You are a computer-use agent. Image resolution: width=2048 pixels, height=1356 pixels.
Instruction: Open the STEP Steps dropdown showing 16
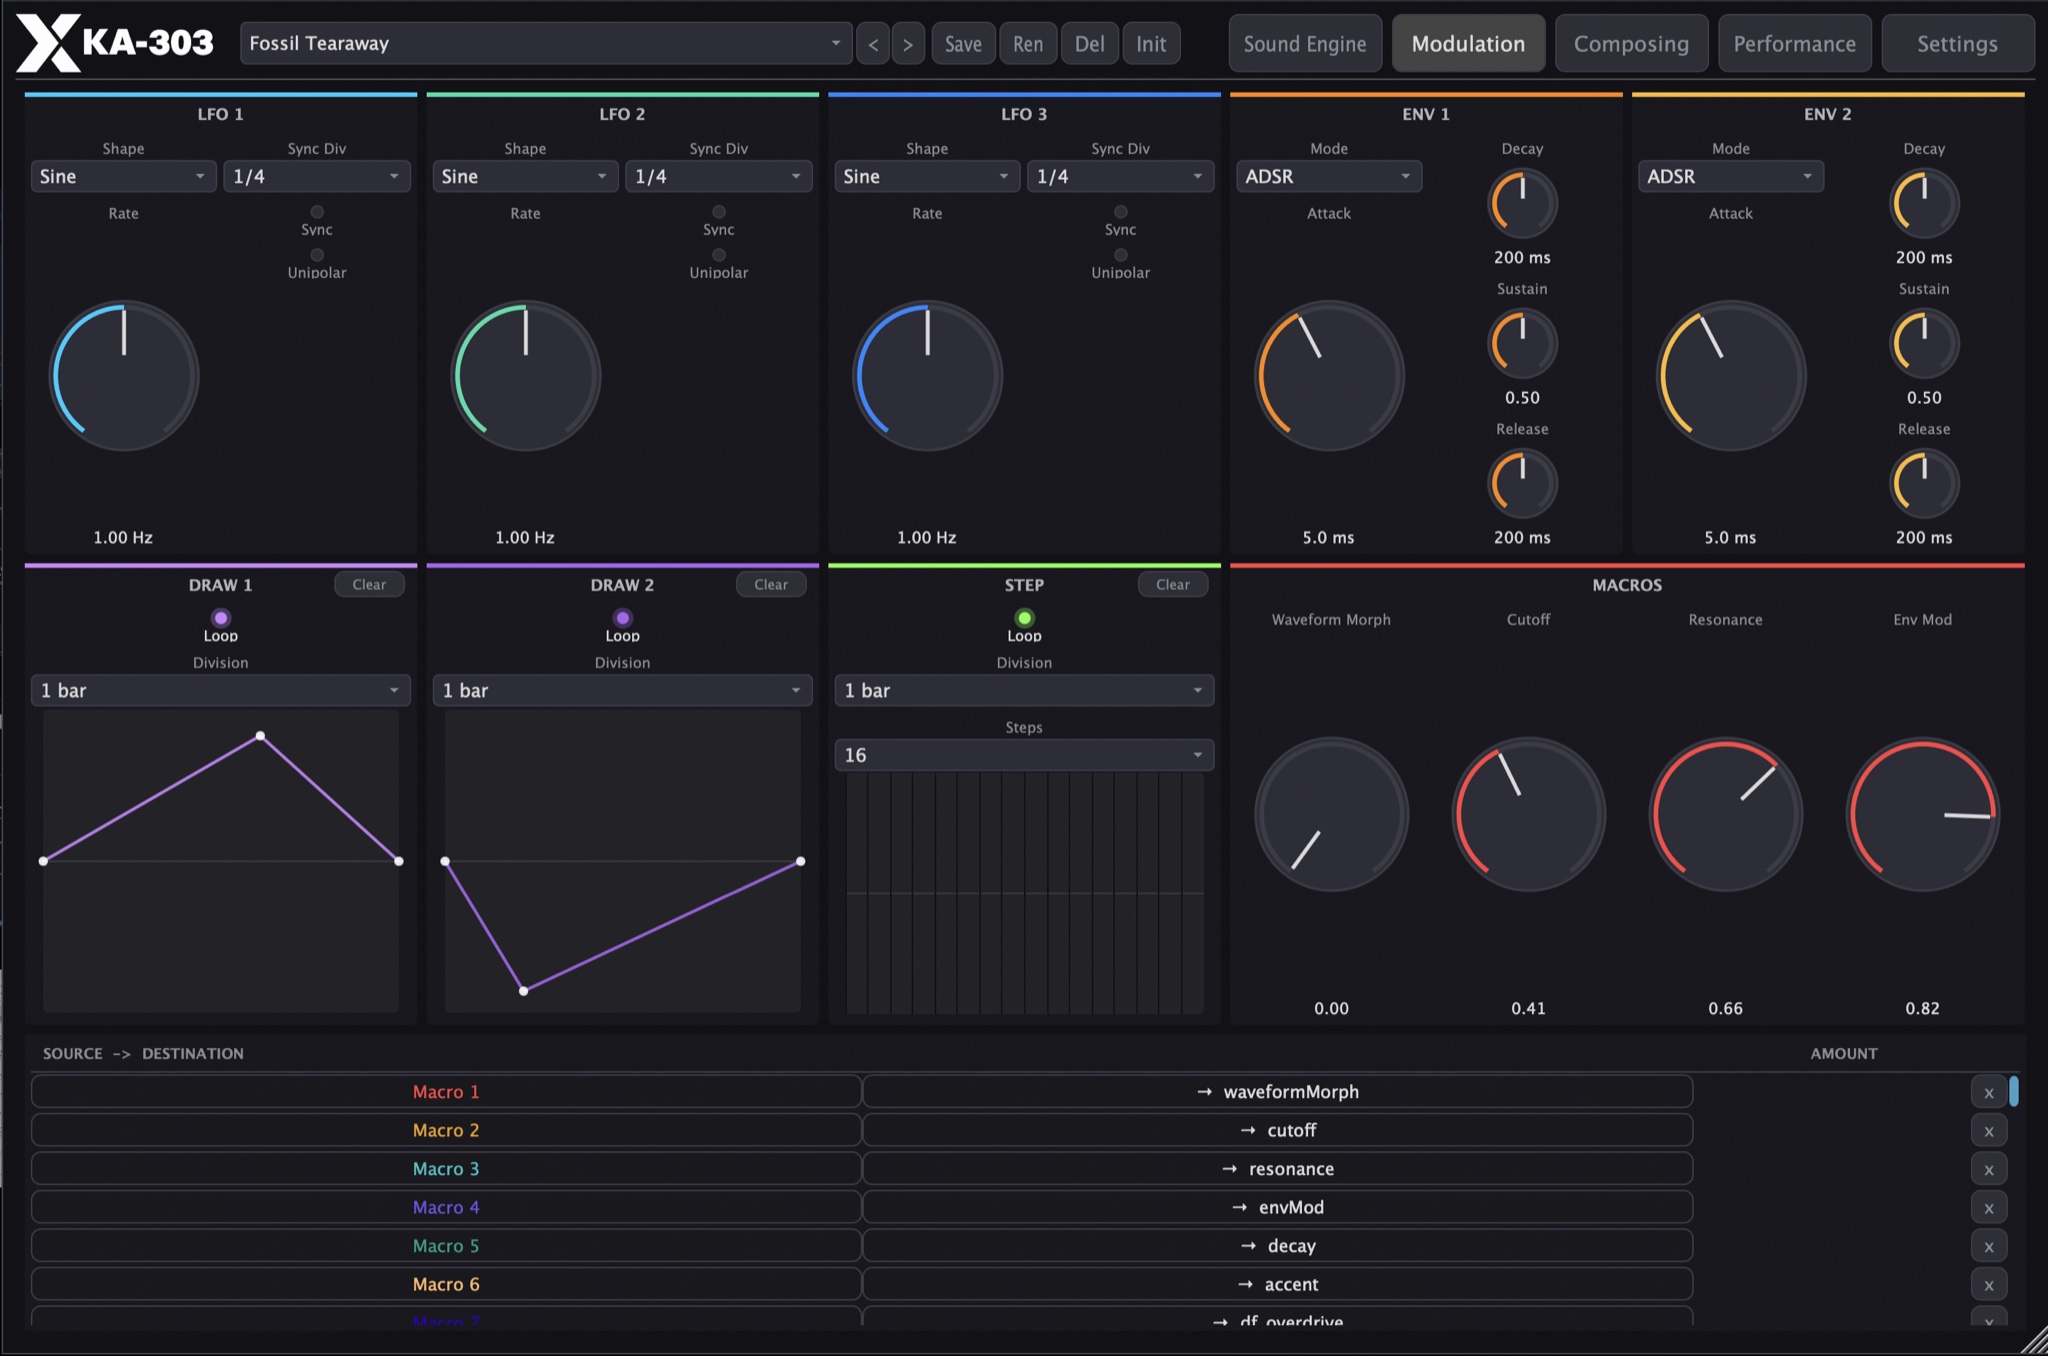(1024, 755)
